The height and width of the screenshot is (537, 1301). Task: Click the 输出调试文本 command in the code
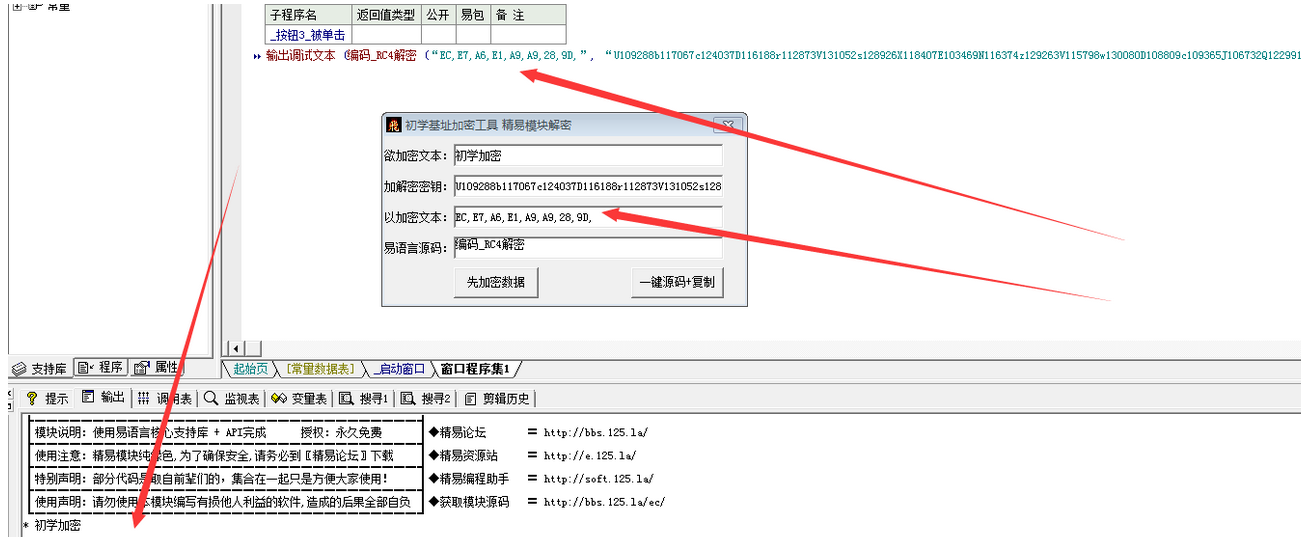301,55
